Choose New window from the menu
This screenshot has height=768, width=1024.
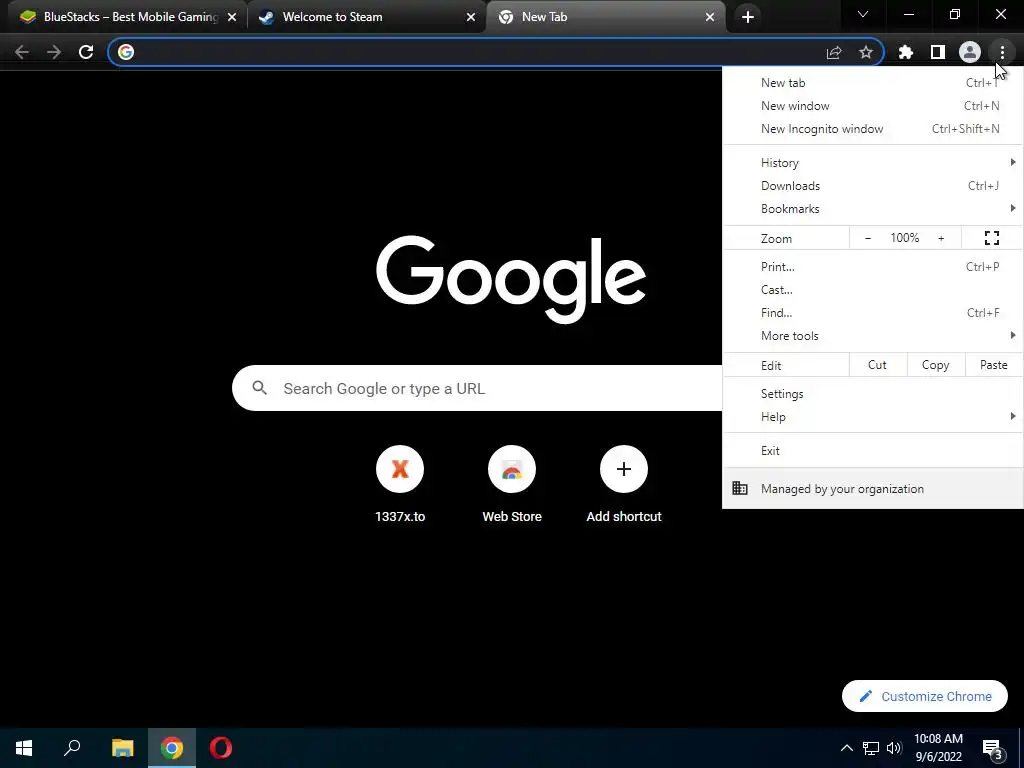click(x=872, y=106)
